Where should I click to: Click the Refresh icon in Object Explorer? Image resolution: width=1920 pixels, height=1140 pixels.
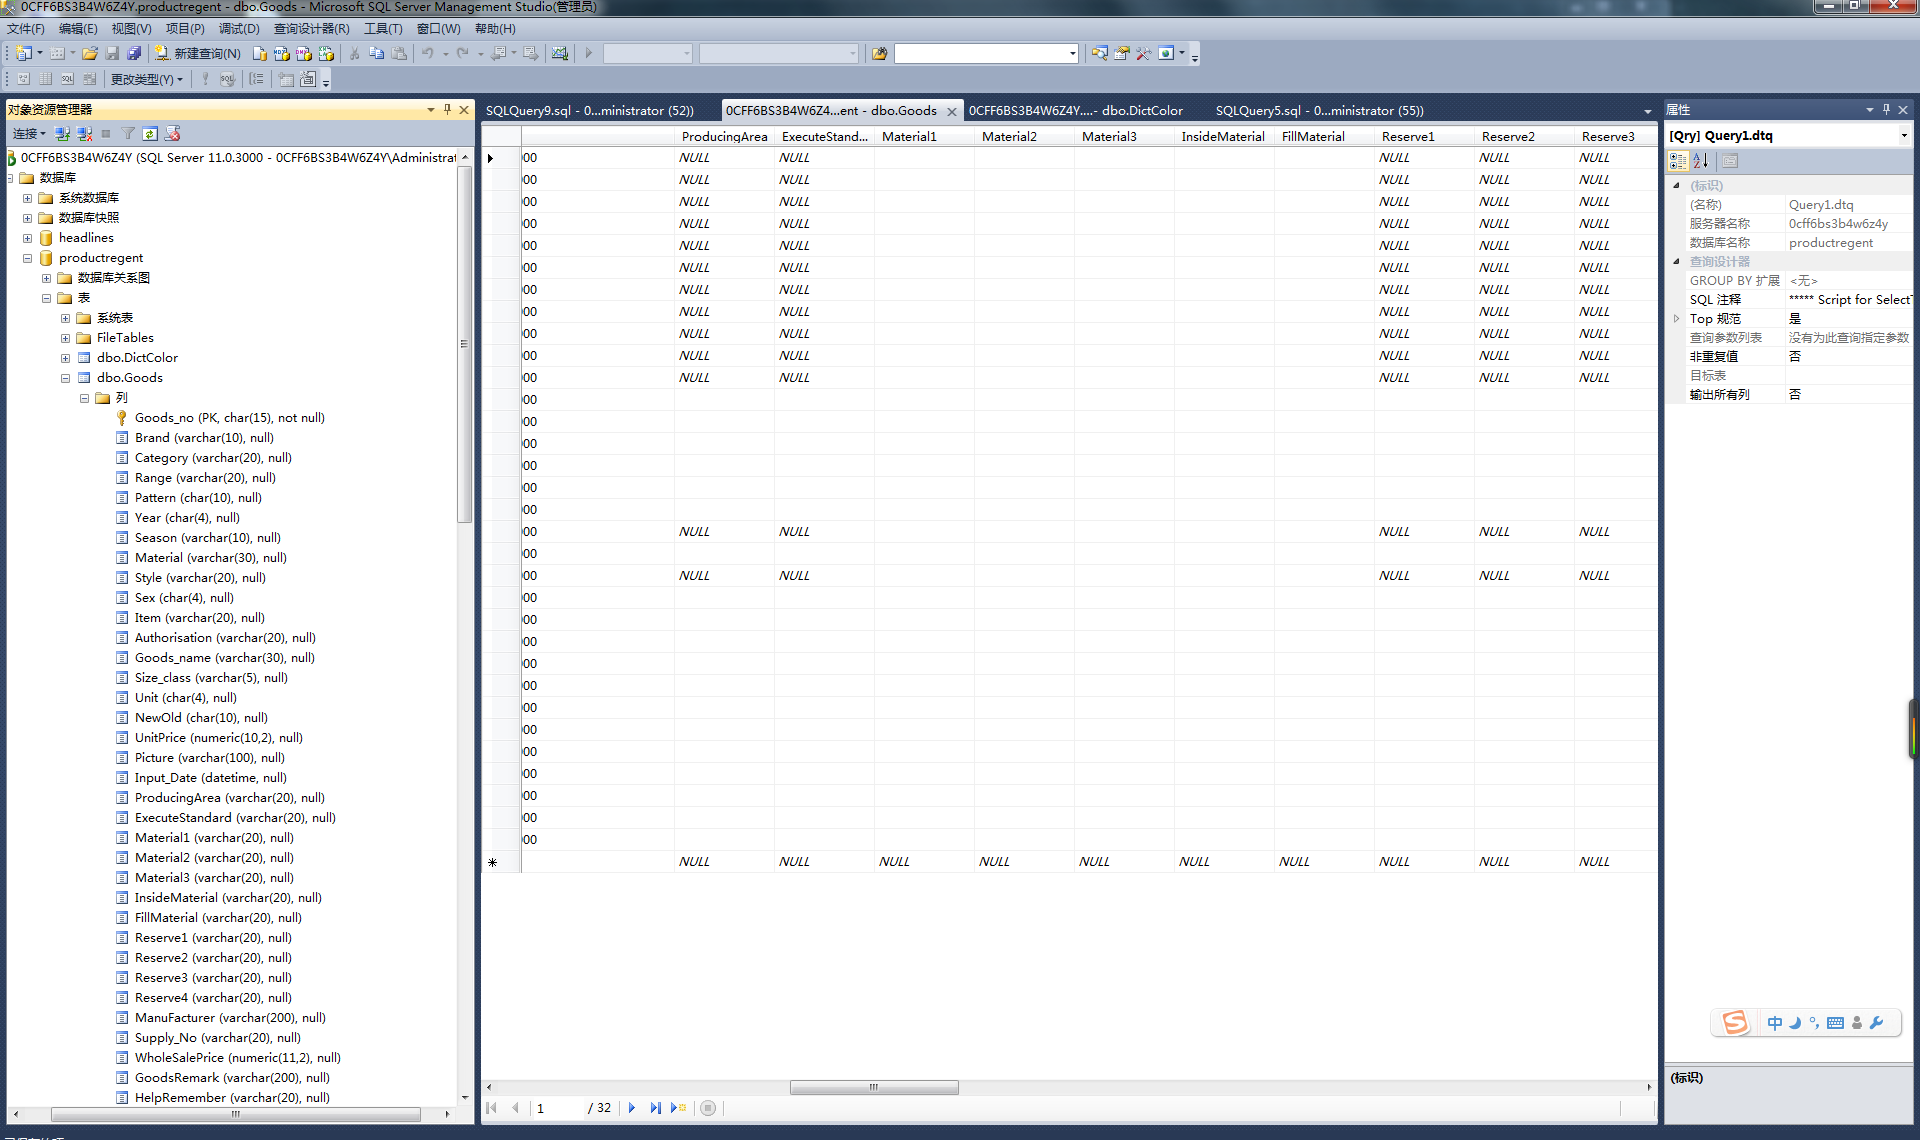[150, 133]
